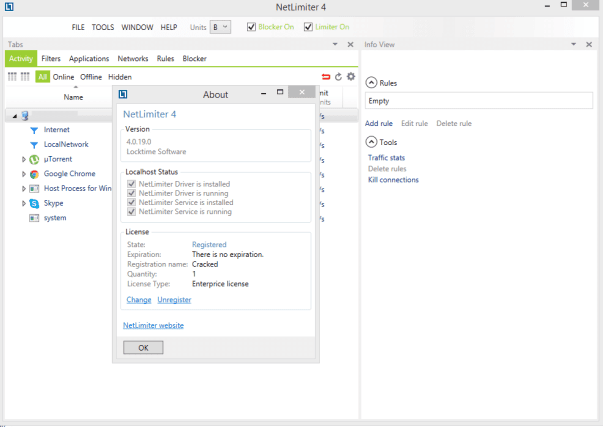Click the Internet filter funnel icon

(x=34, y=130)
